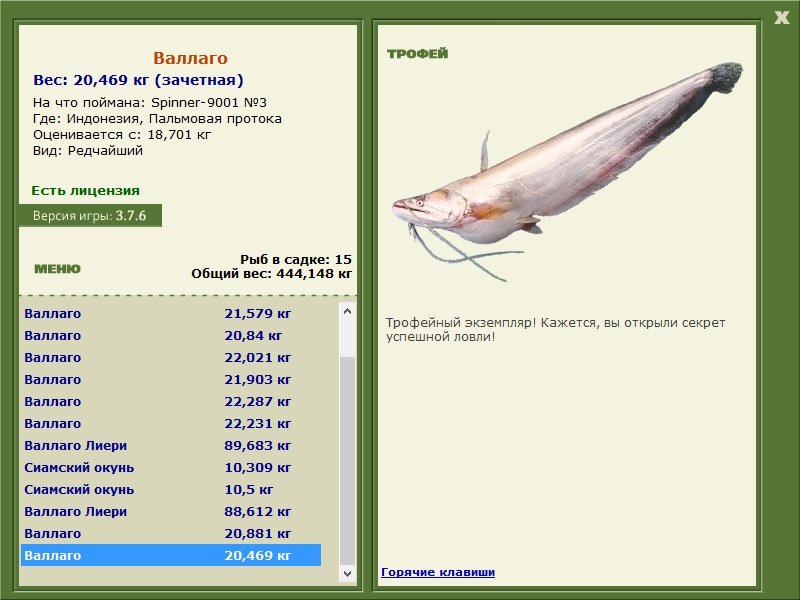800x600 pixels.
Task: Open the МЕНЮ menu
Action: (57, 269)
